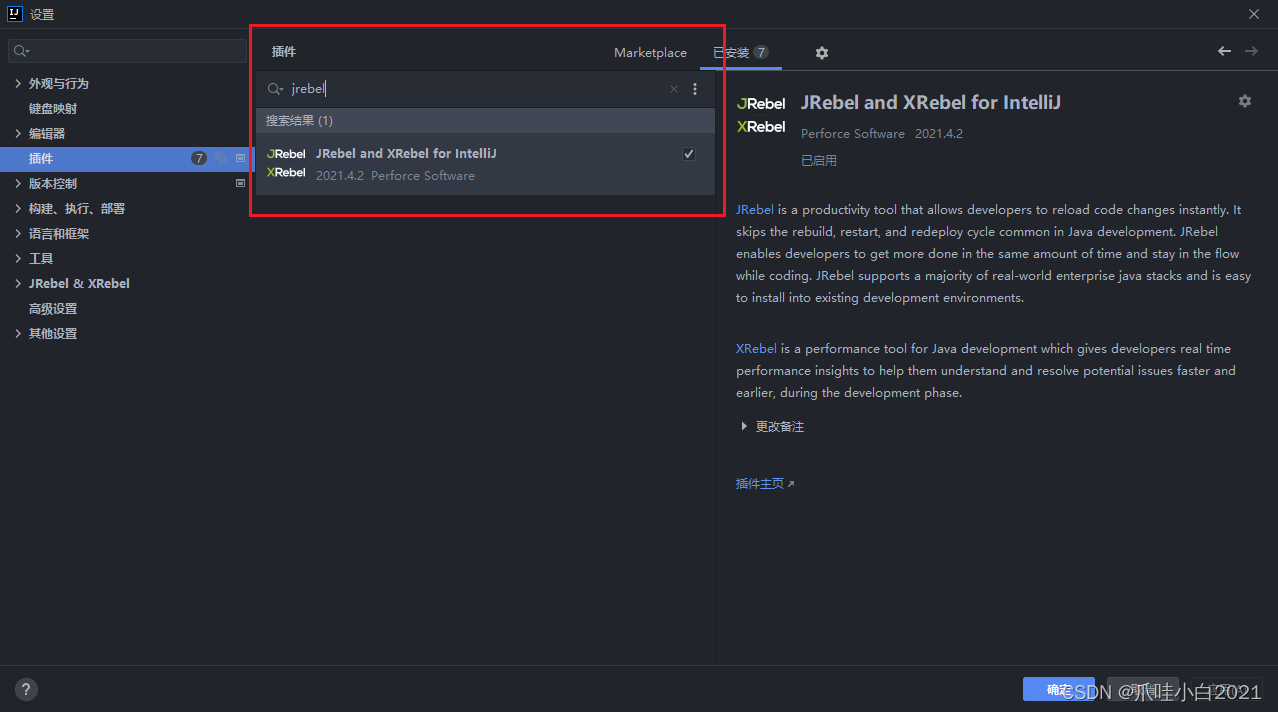This screenshot has width=1278, height=712.
Task: Click the 确定 OK button
Action: [1059, 690]
